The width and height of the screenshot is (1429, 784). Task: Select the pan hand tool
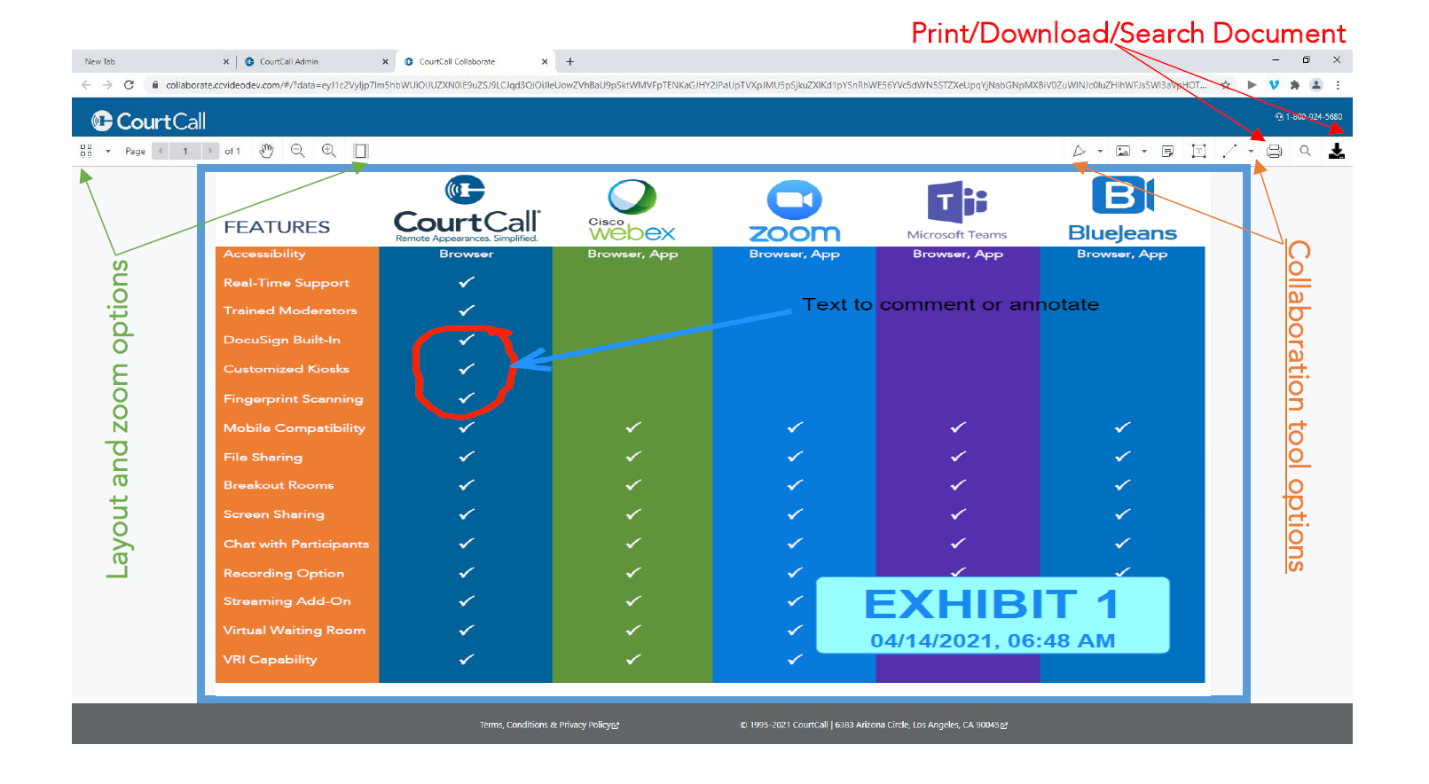pyautogui.click(x=266, y=151)
